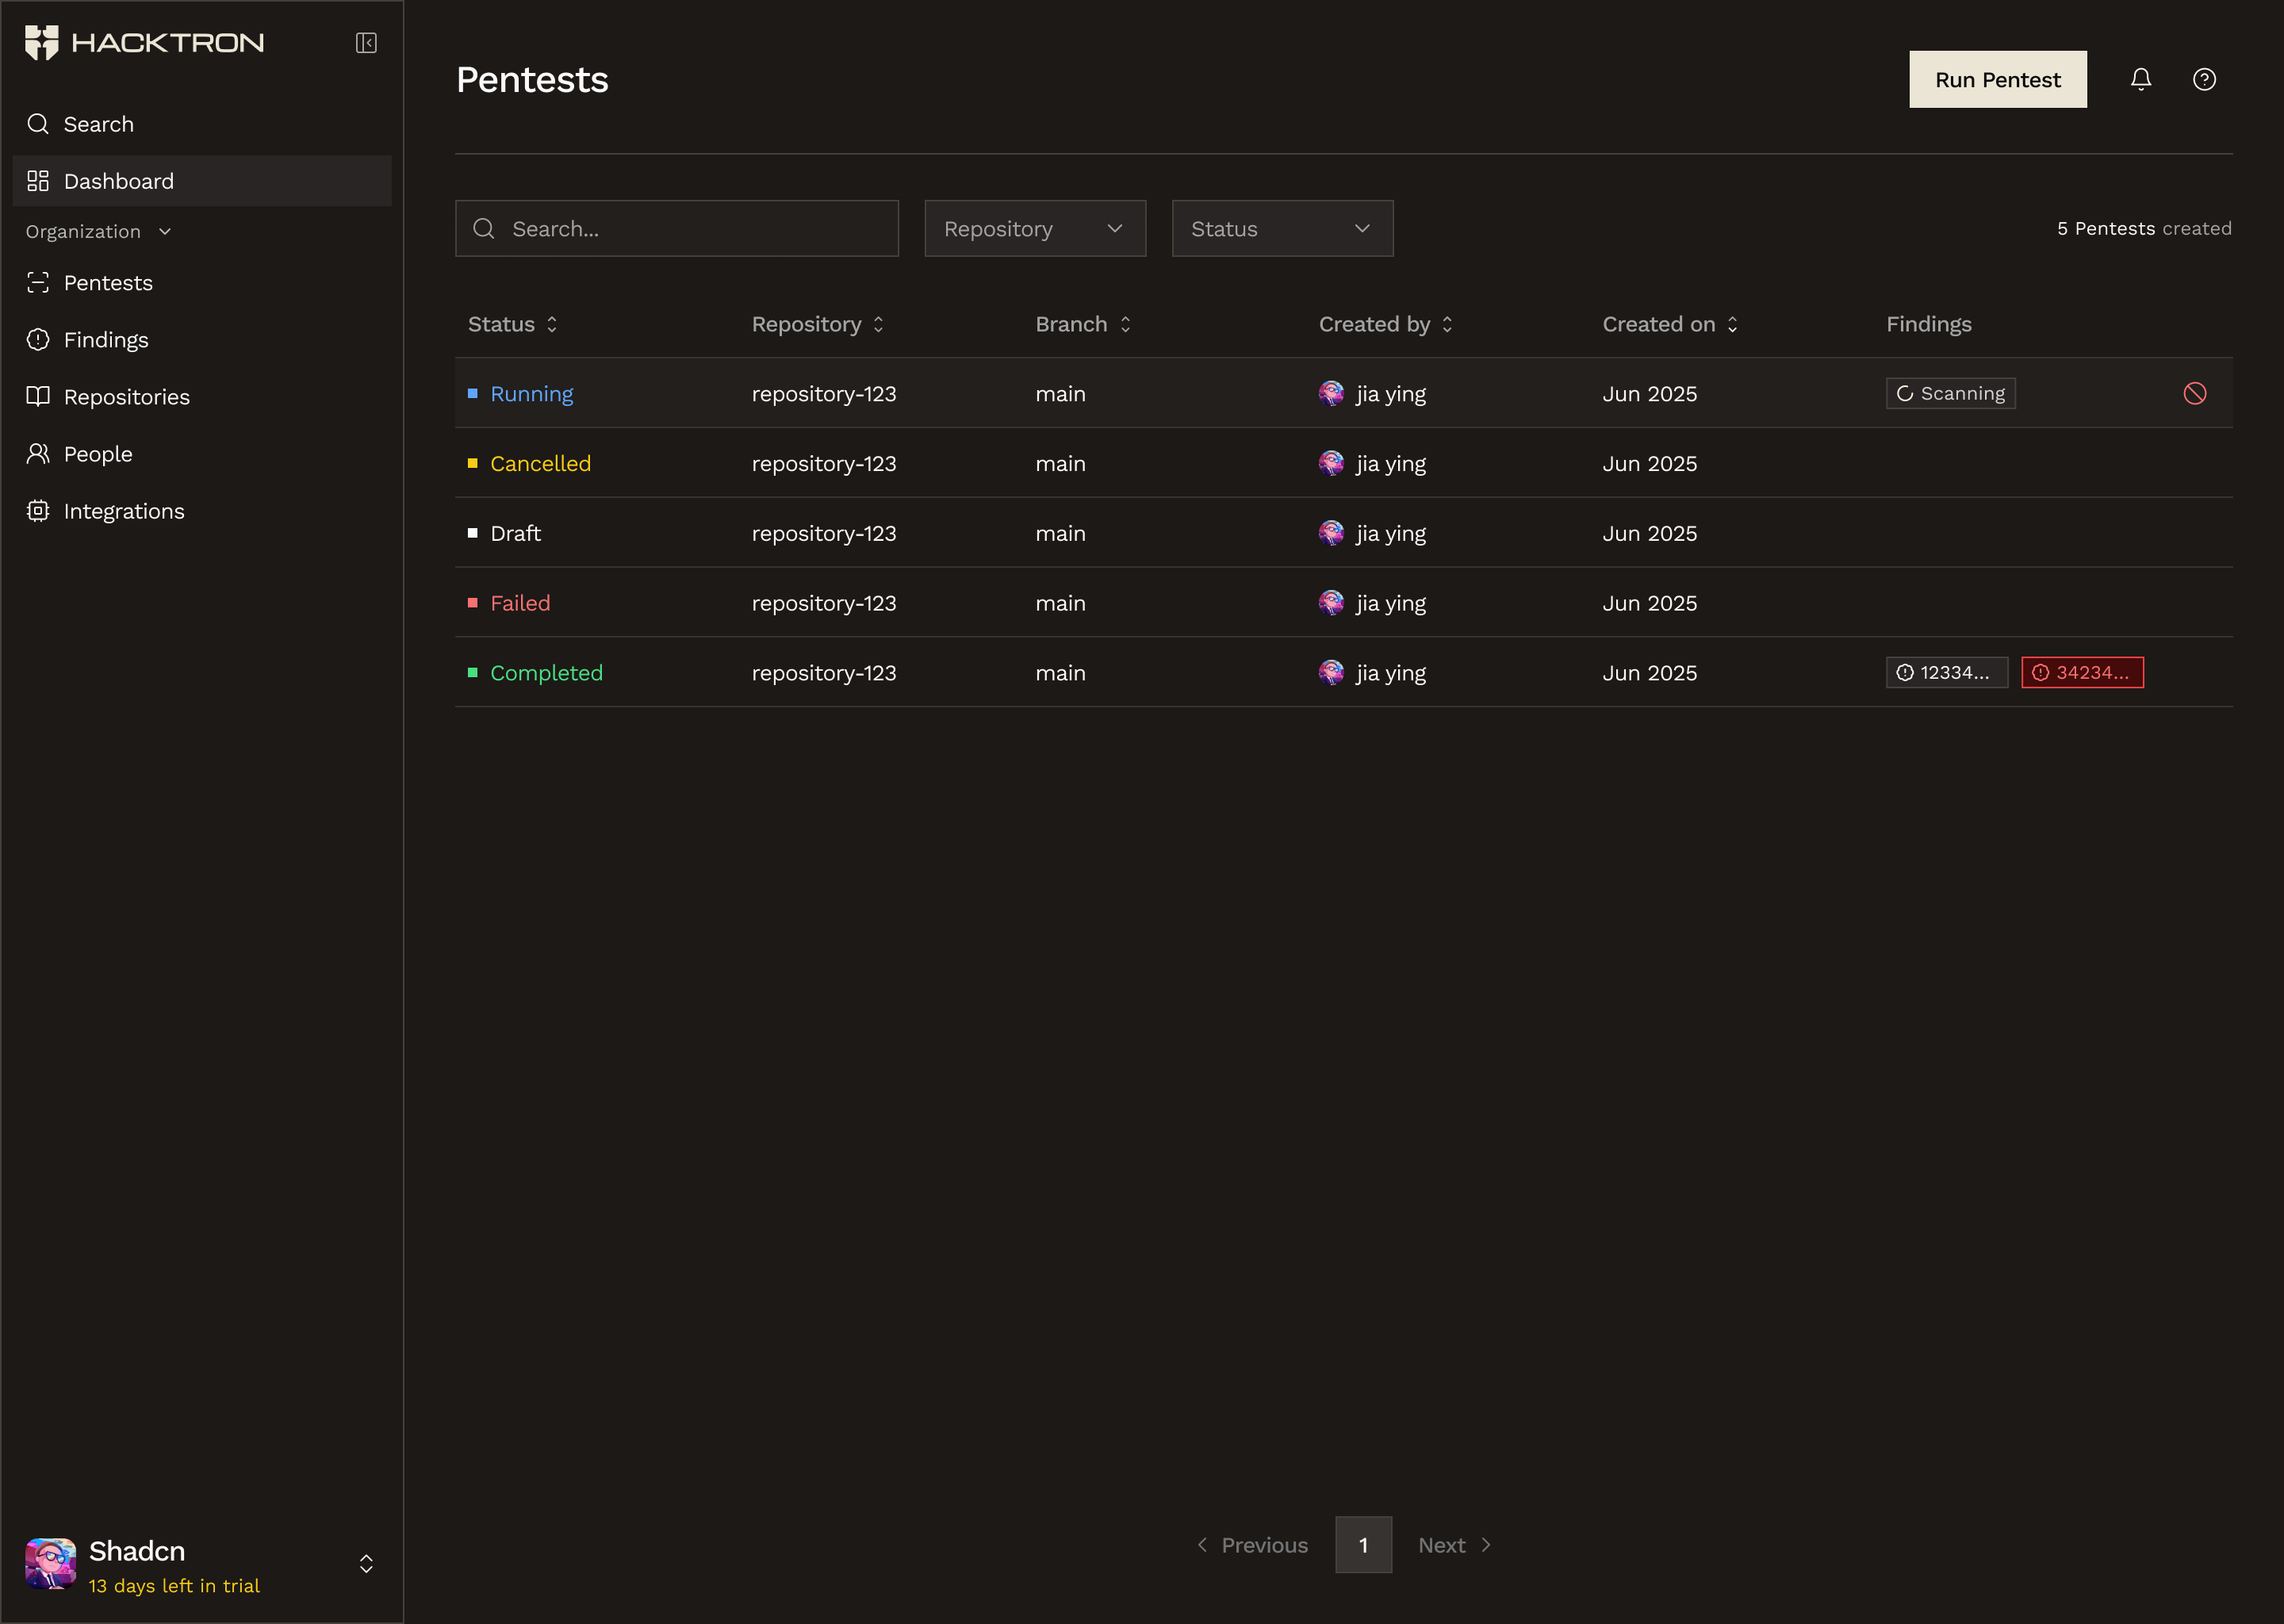Open the Status filter dropdown
This screenshot has height=1624, width=2284.
1281,228
